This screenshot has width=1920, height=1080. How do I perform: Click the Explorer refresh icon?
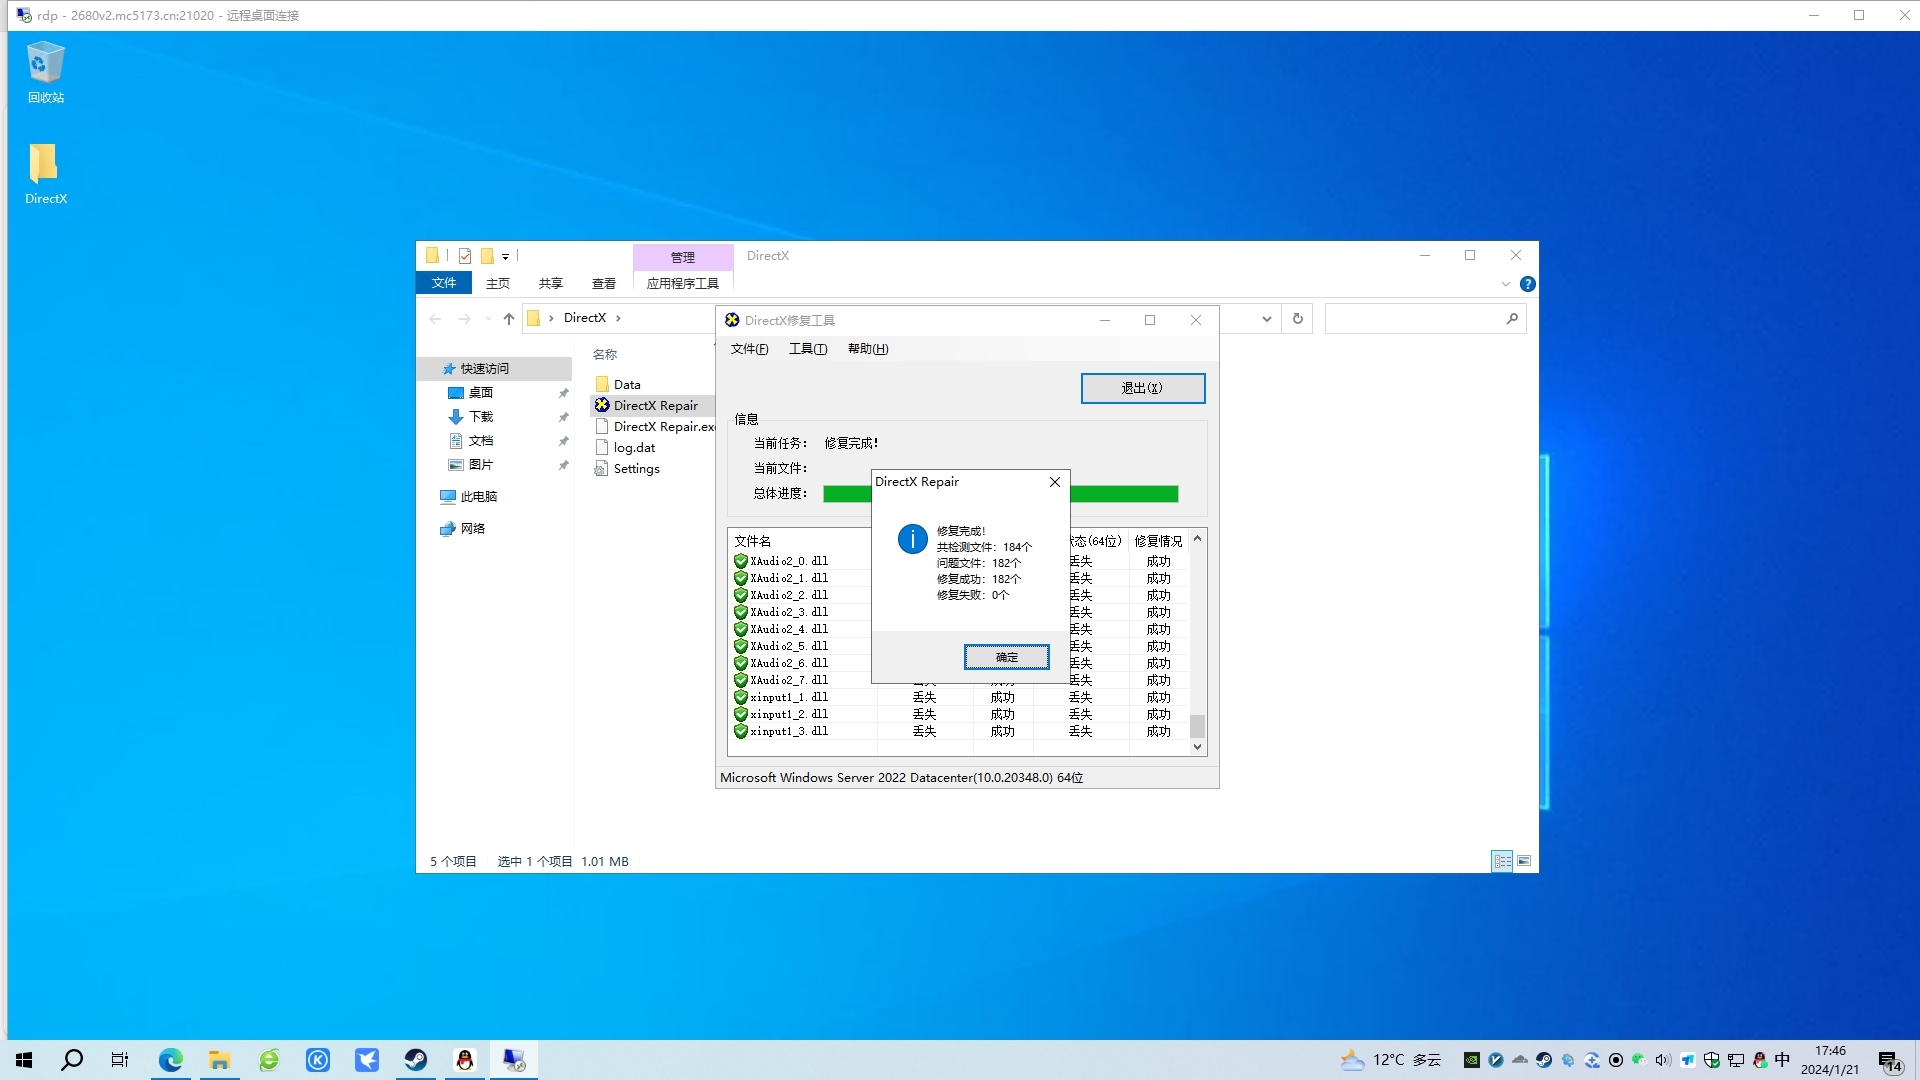[x=1298, y=319]
